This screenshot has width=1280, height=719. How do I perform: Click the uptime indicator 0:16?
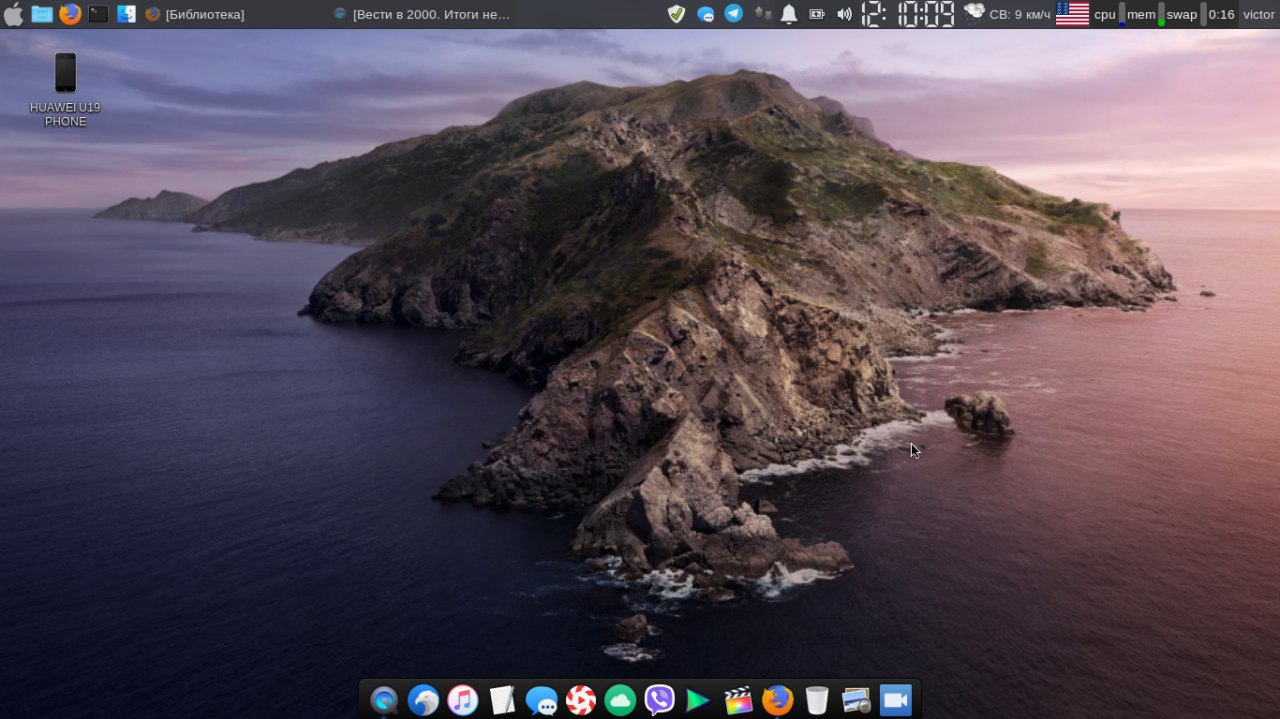(x=1221, y=14)
